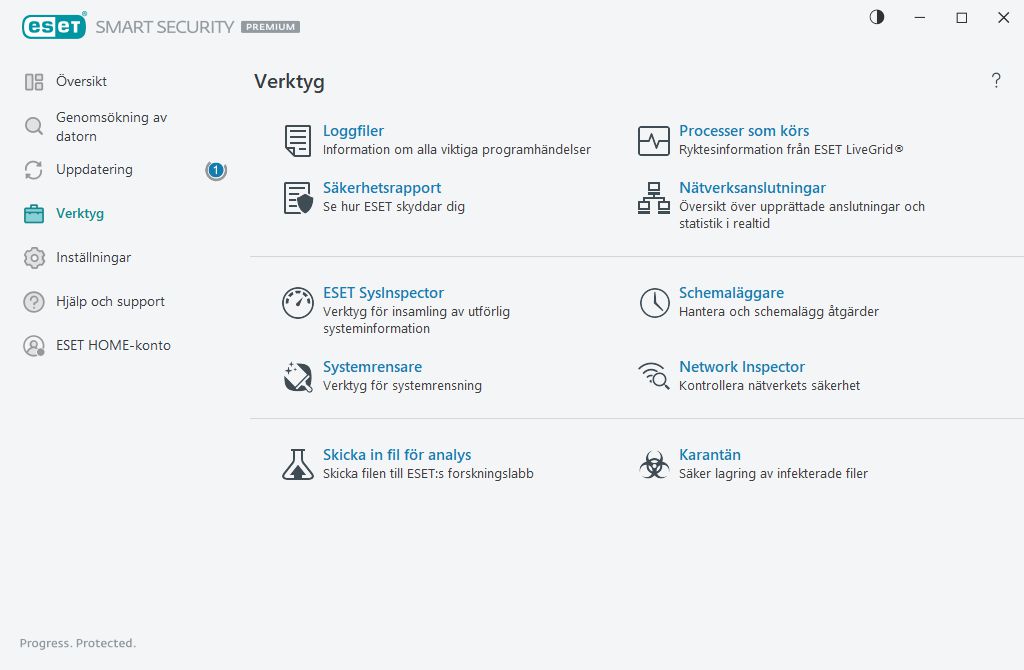Click the Processer som körs monitor icon
Viewport: 1024px width, 670px height.
pos(654,141)
